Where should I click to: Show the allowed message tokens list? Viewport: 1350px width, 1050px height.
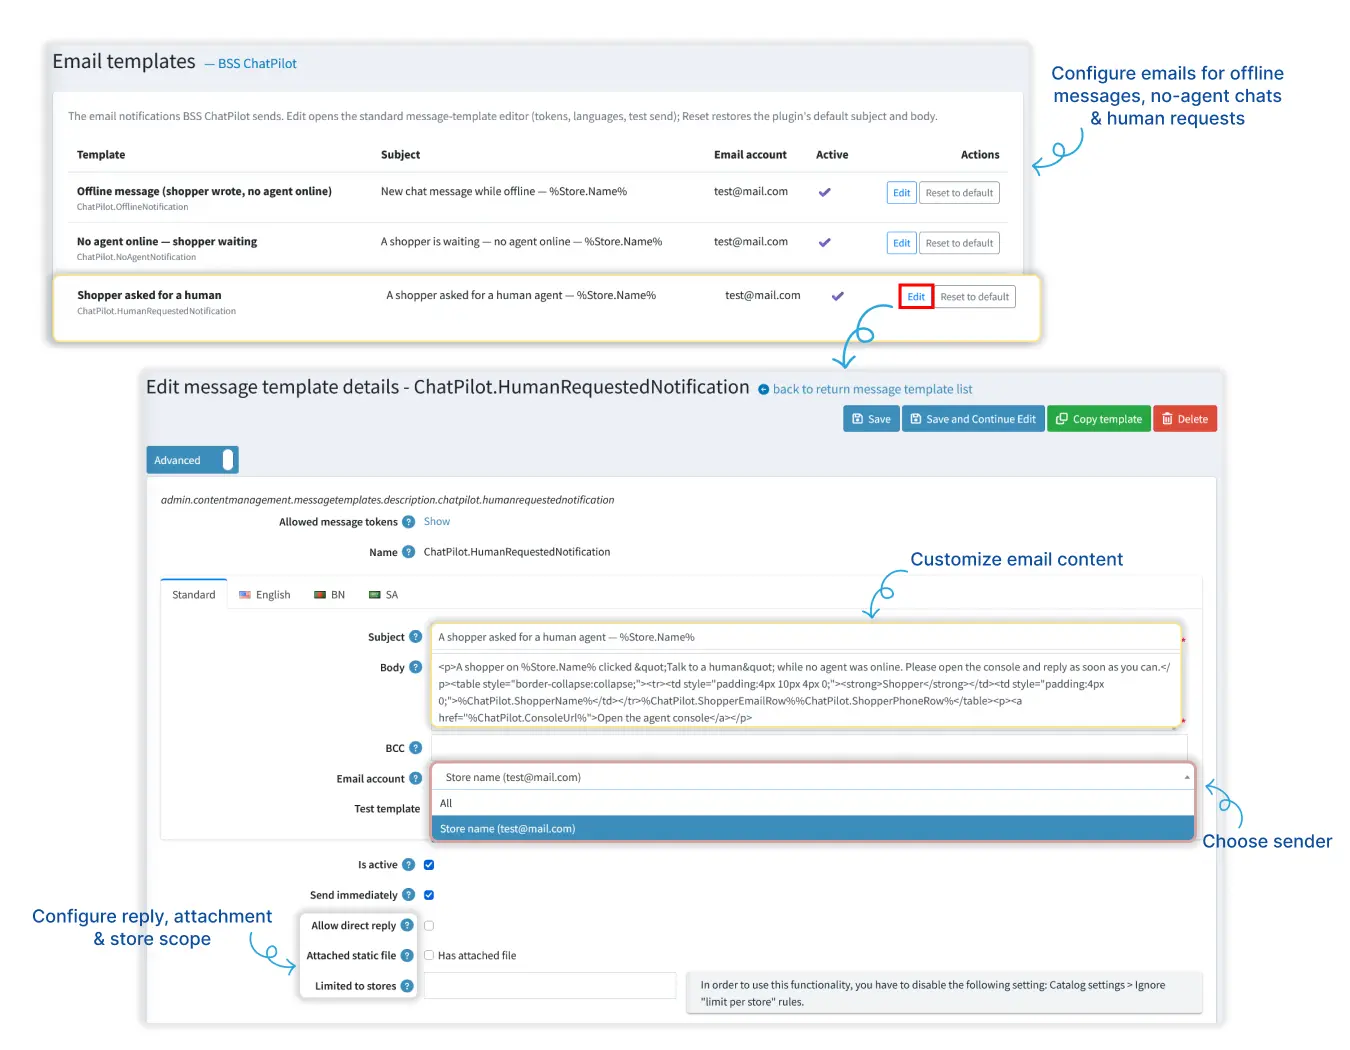[x=437, y=522]
